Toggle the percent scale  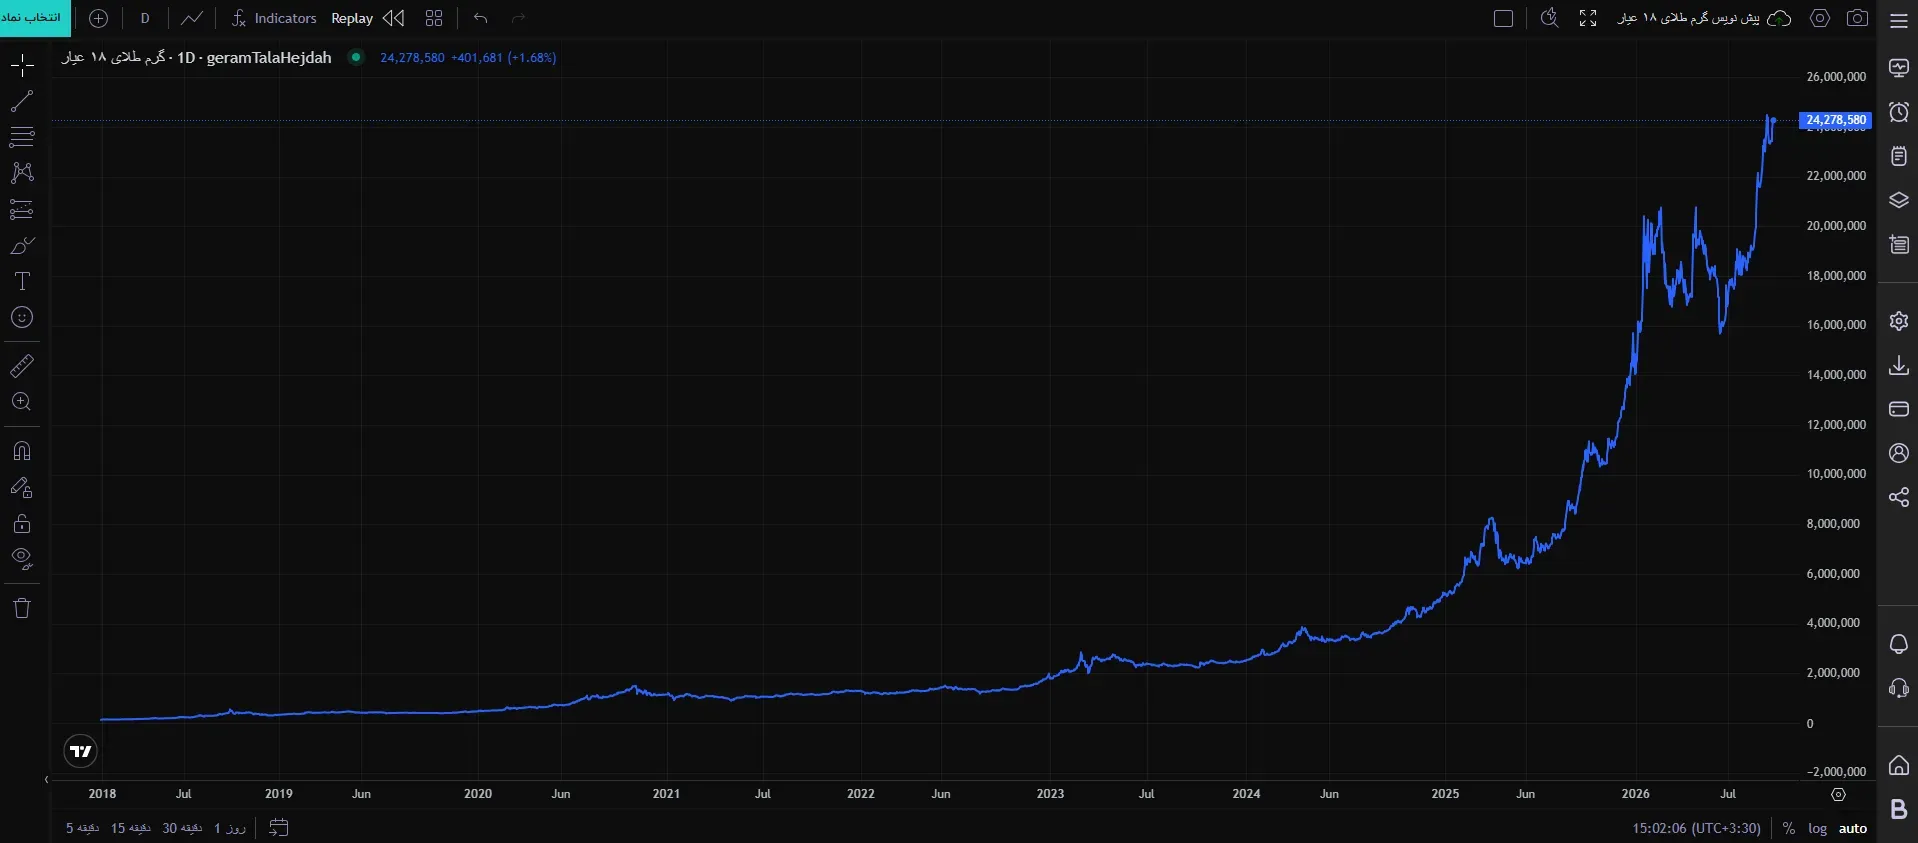[1789, 828]
